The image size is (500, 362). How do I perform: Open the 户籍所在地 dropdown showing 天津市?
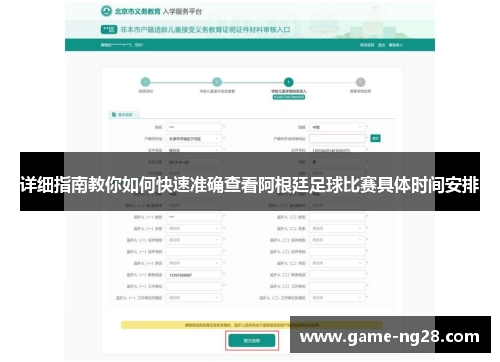[194, 139]
